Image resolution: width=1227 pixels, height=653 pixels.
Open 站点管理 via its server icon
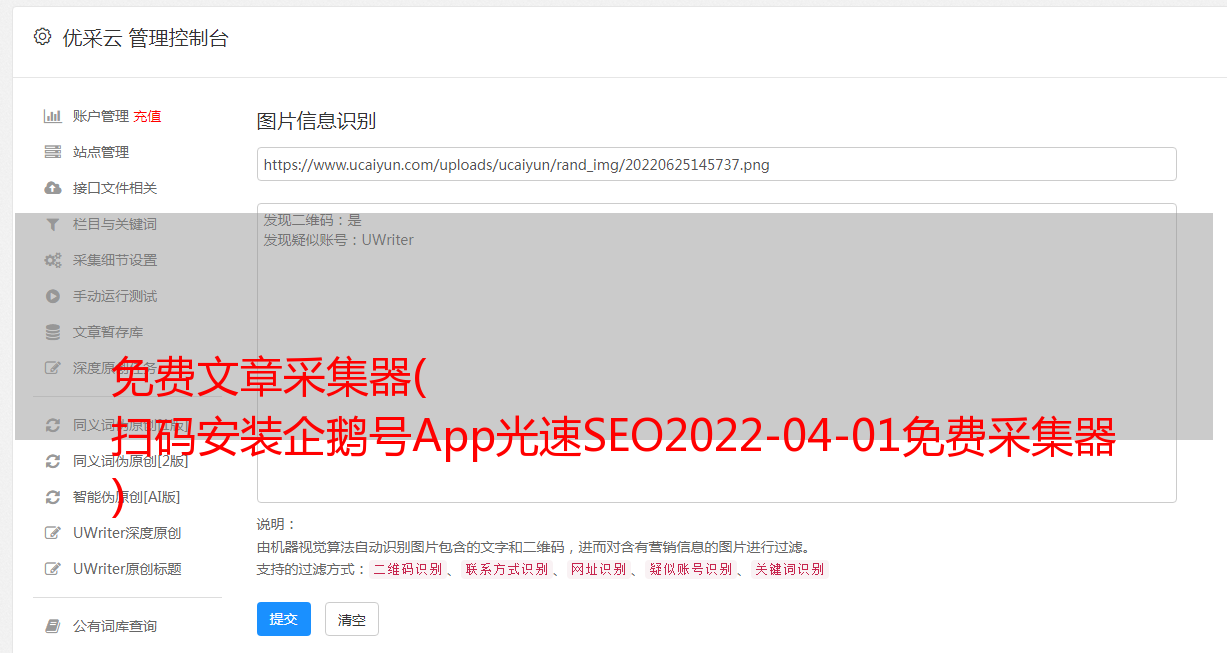[53, 152]
